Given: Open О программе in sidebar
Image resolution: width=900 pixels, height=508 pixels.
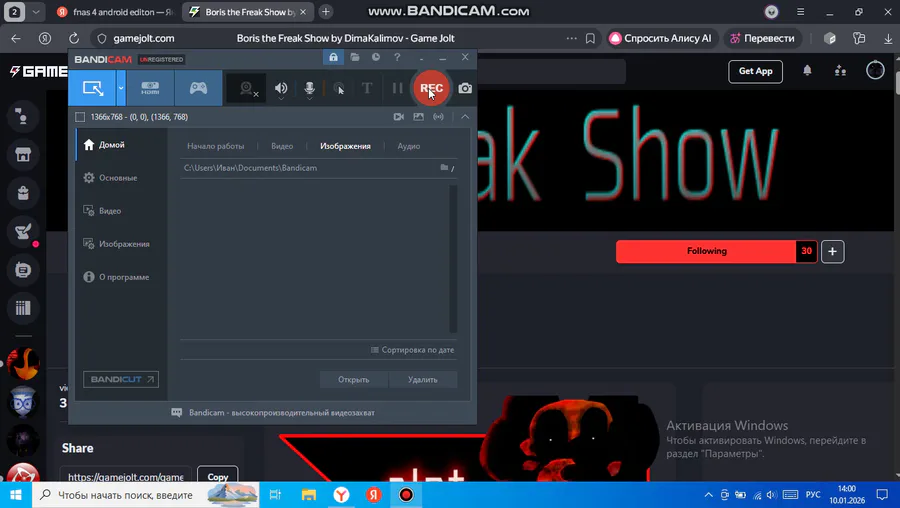Looking at the screenshot, I should [121, 277].
